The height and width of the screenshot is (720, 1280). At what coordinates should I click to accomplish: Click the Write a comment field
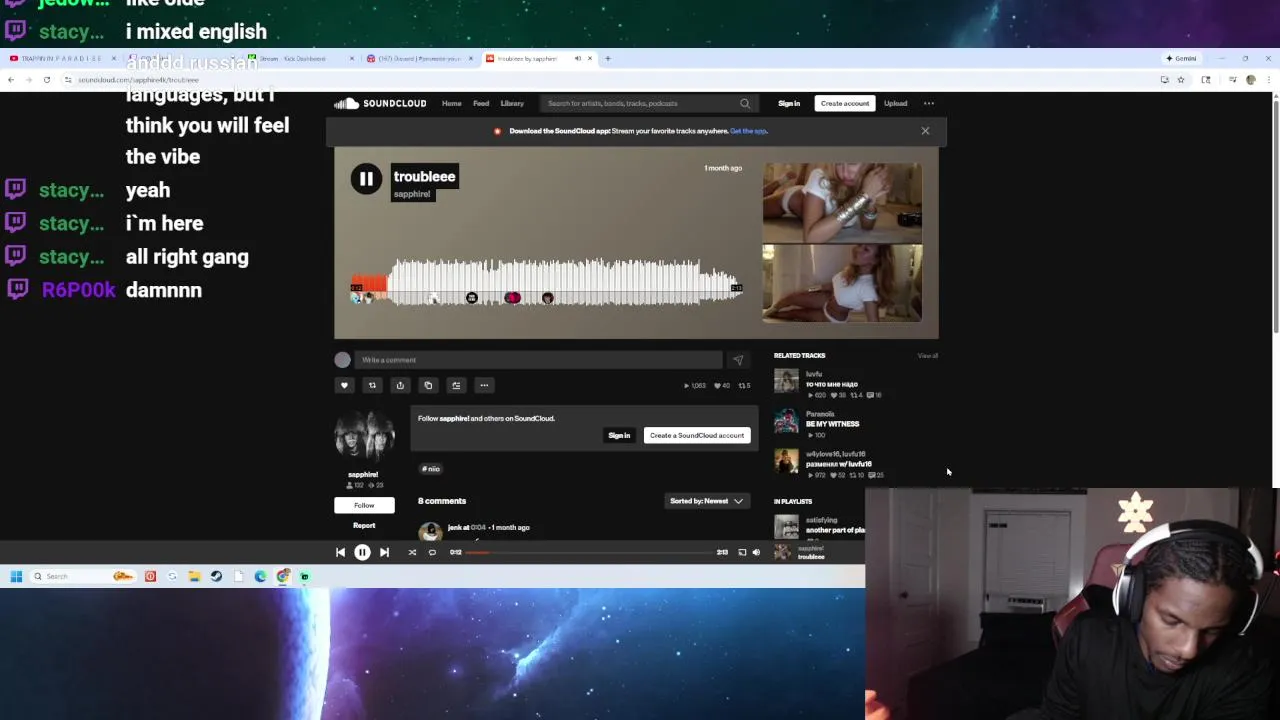pyautogui.click(x=538, y=360)
